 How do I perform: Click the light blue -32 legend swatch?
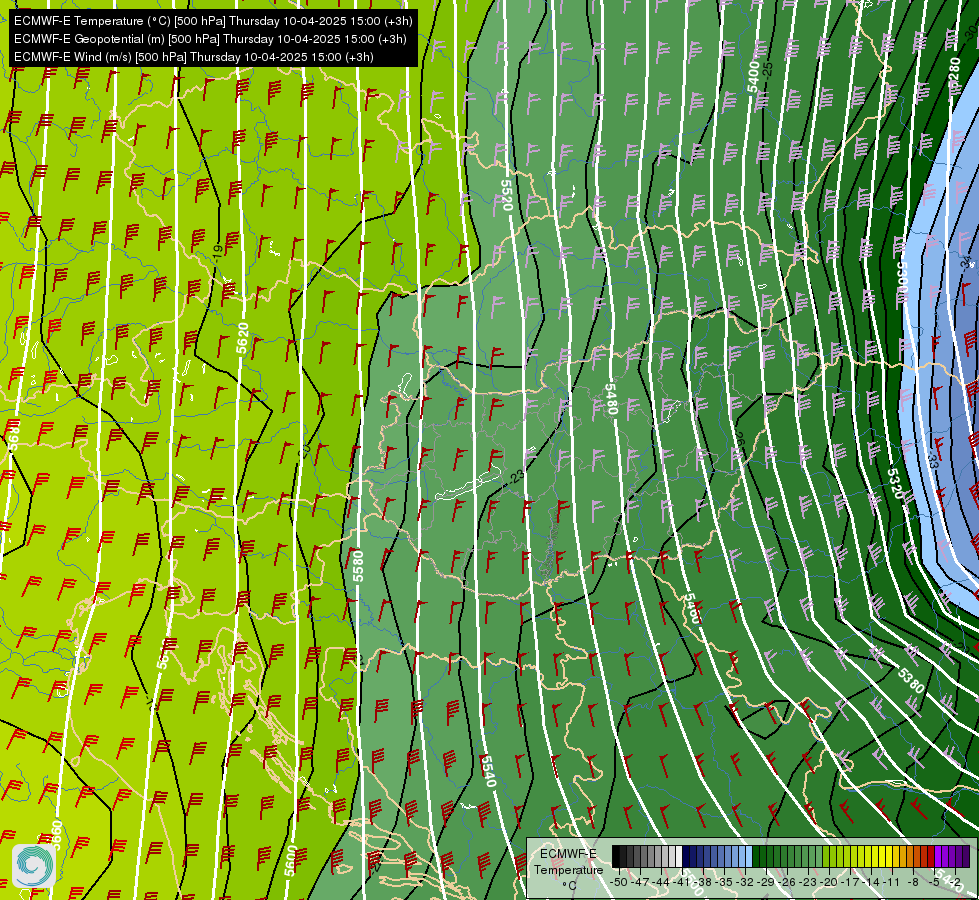coord(749,857)
